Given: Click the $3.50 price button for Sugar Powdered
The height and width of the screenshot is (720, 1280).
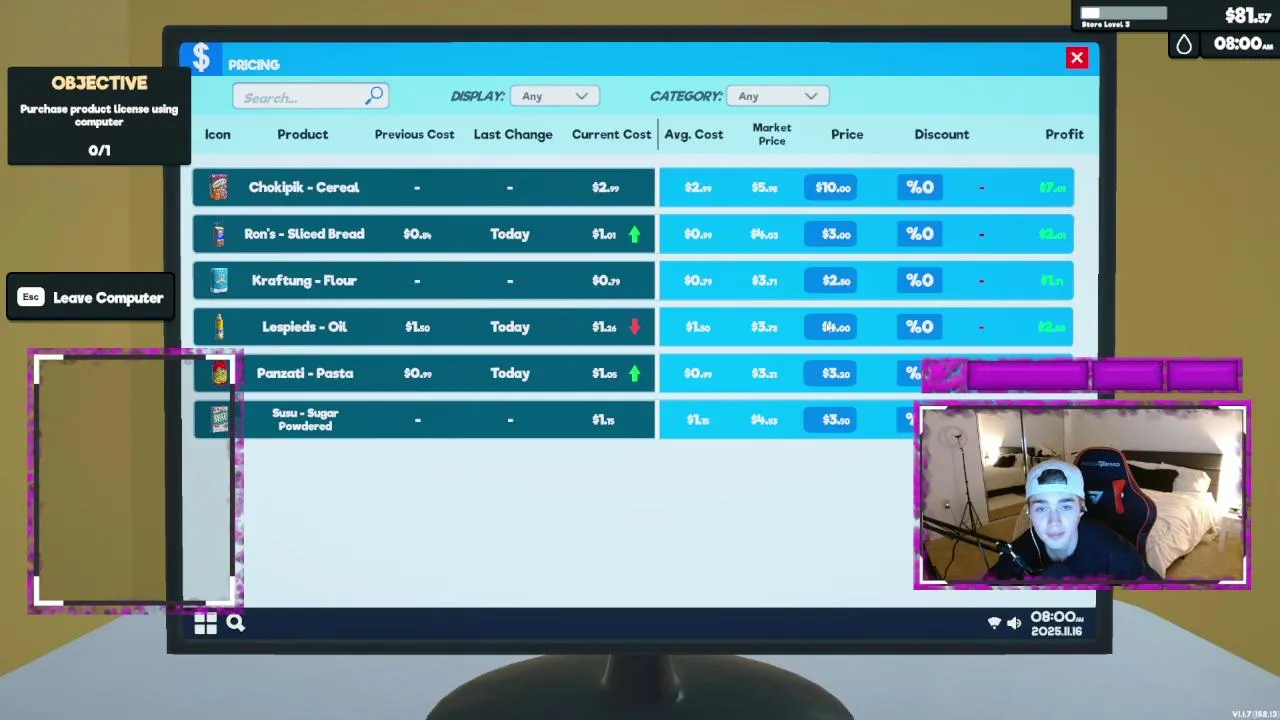Looking at the screenshot, I should (x=832, y=420).
